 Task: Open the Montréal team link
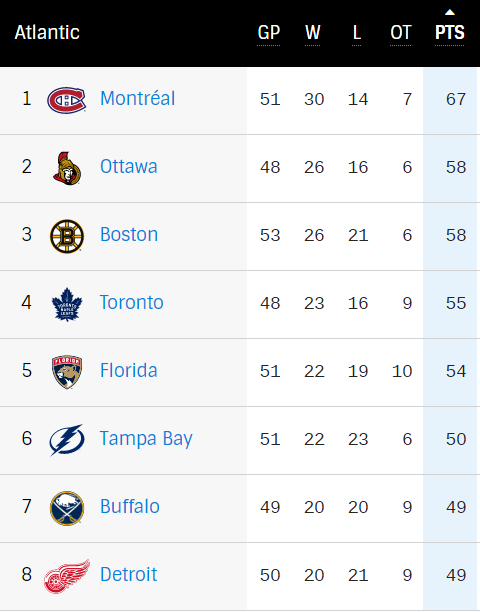[137, 98]
